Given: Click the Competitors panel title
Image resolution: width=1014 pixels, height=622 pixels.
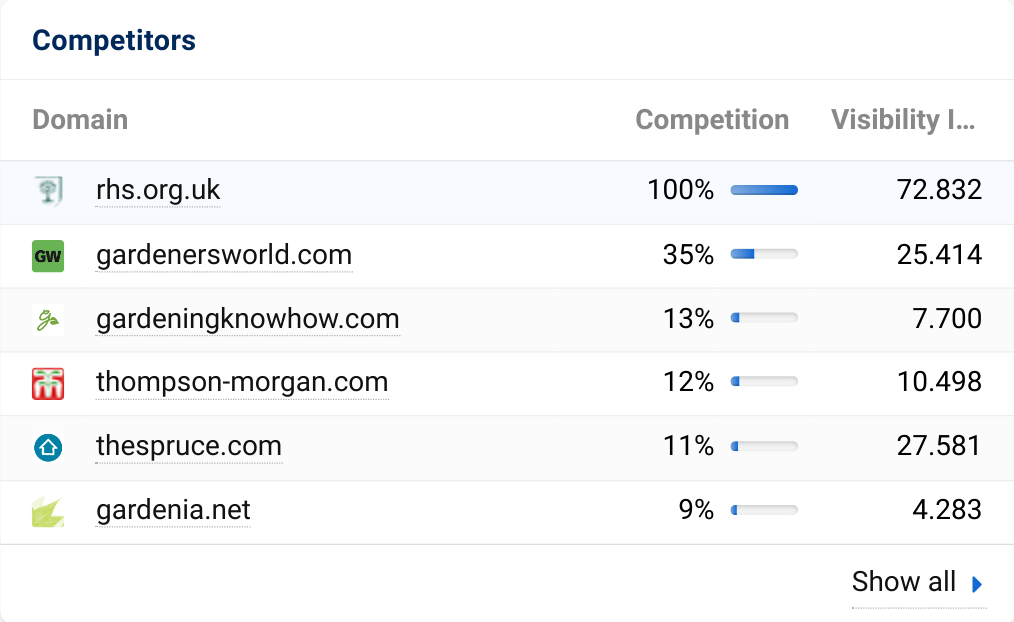Looking at the screenshot, I should 113,40.
